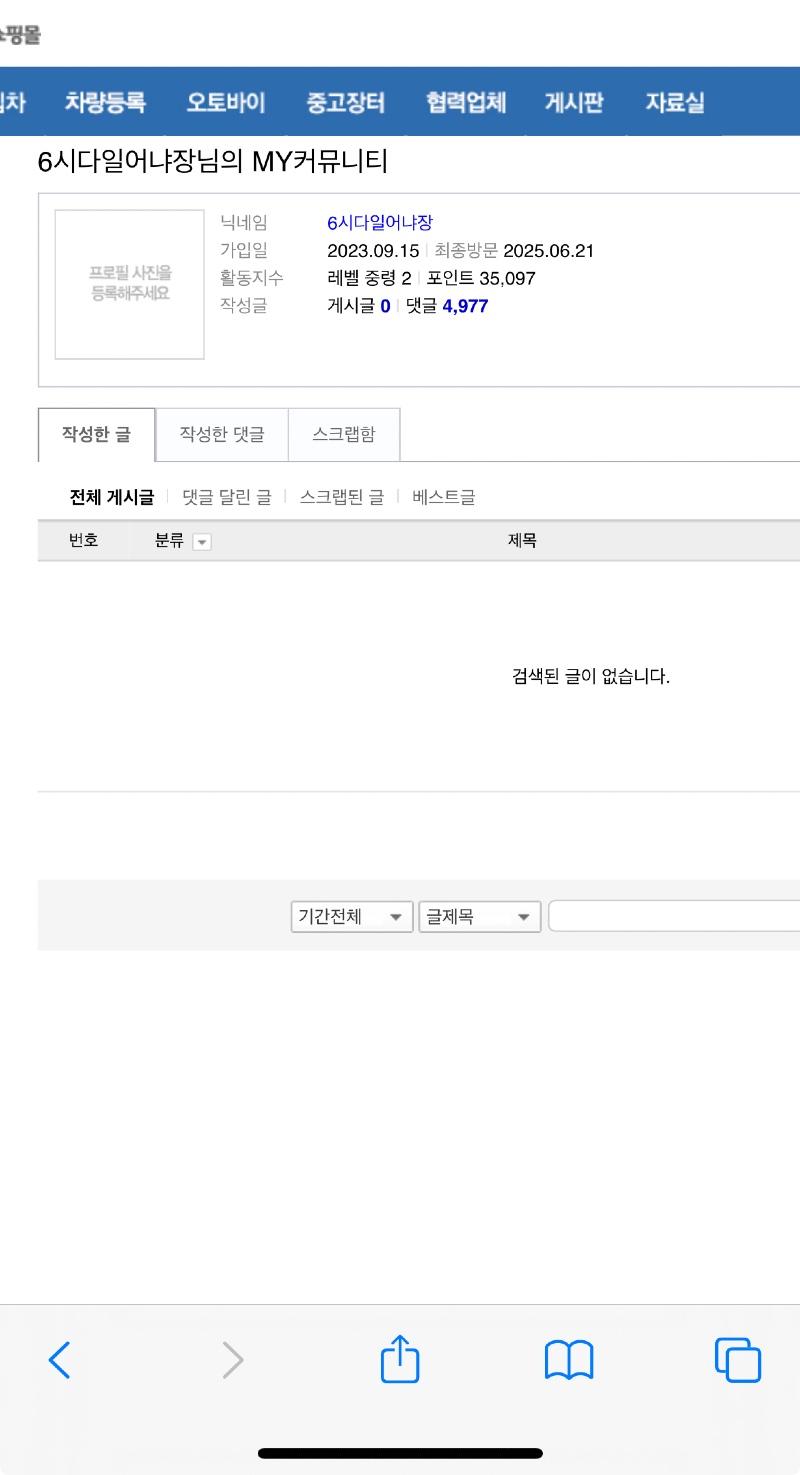Viewport: 800px width, 1475px height.
Task: Click the 번호 column header
Action: pyautogui.click(x=83, y=541)
